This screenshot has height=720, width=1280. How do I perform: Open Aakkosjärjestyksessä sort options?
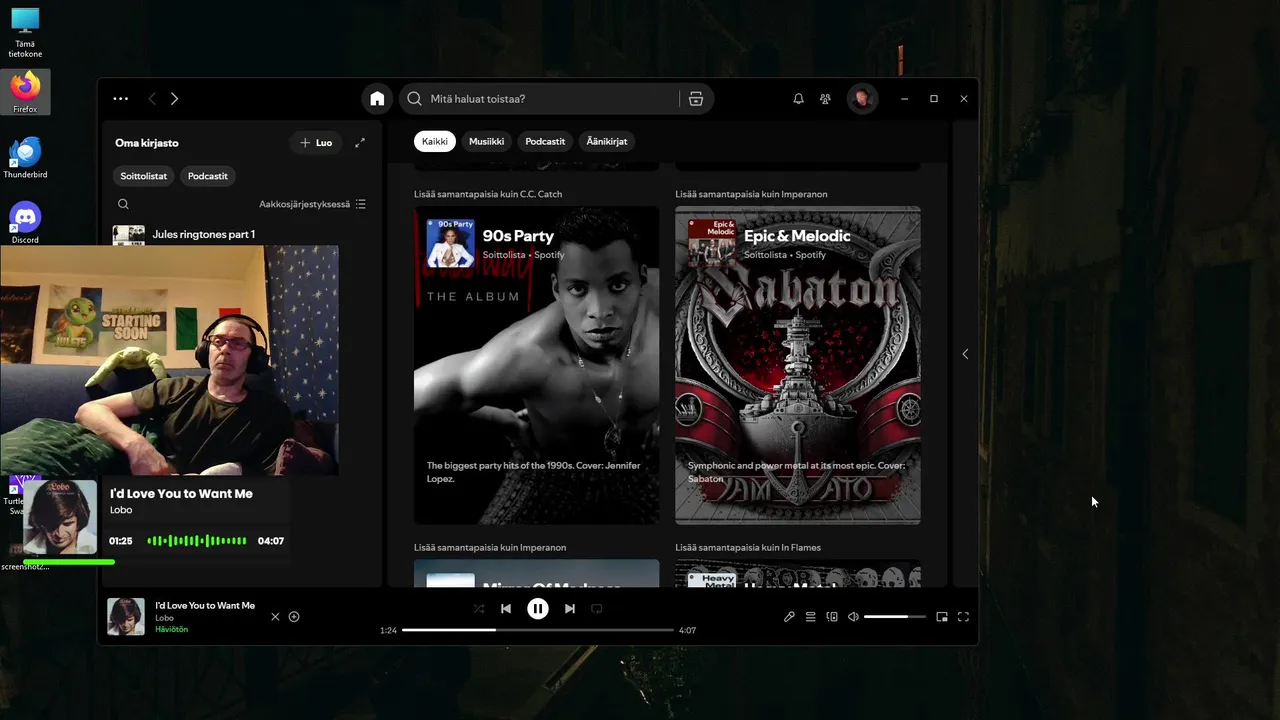[312, 204]
